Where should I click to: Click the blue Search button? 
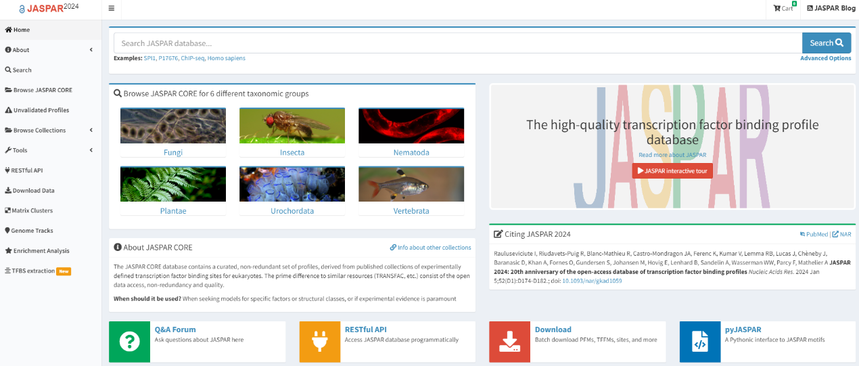pyautogui.click(x=826, y=43)
